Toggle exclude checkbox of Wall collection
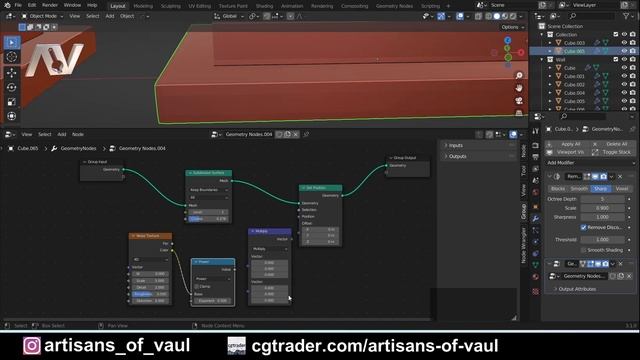This screenshot has width=640, height=360. click(616, 59)
